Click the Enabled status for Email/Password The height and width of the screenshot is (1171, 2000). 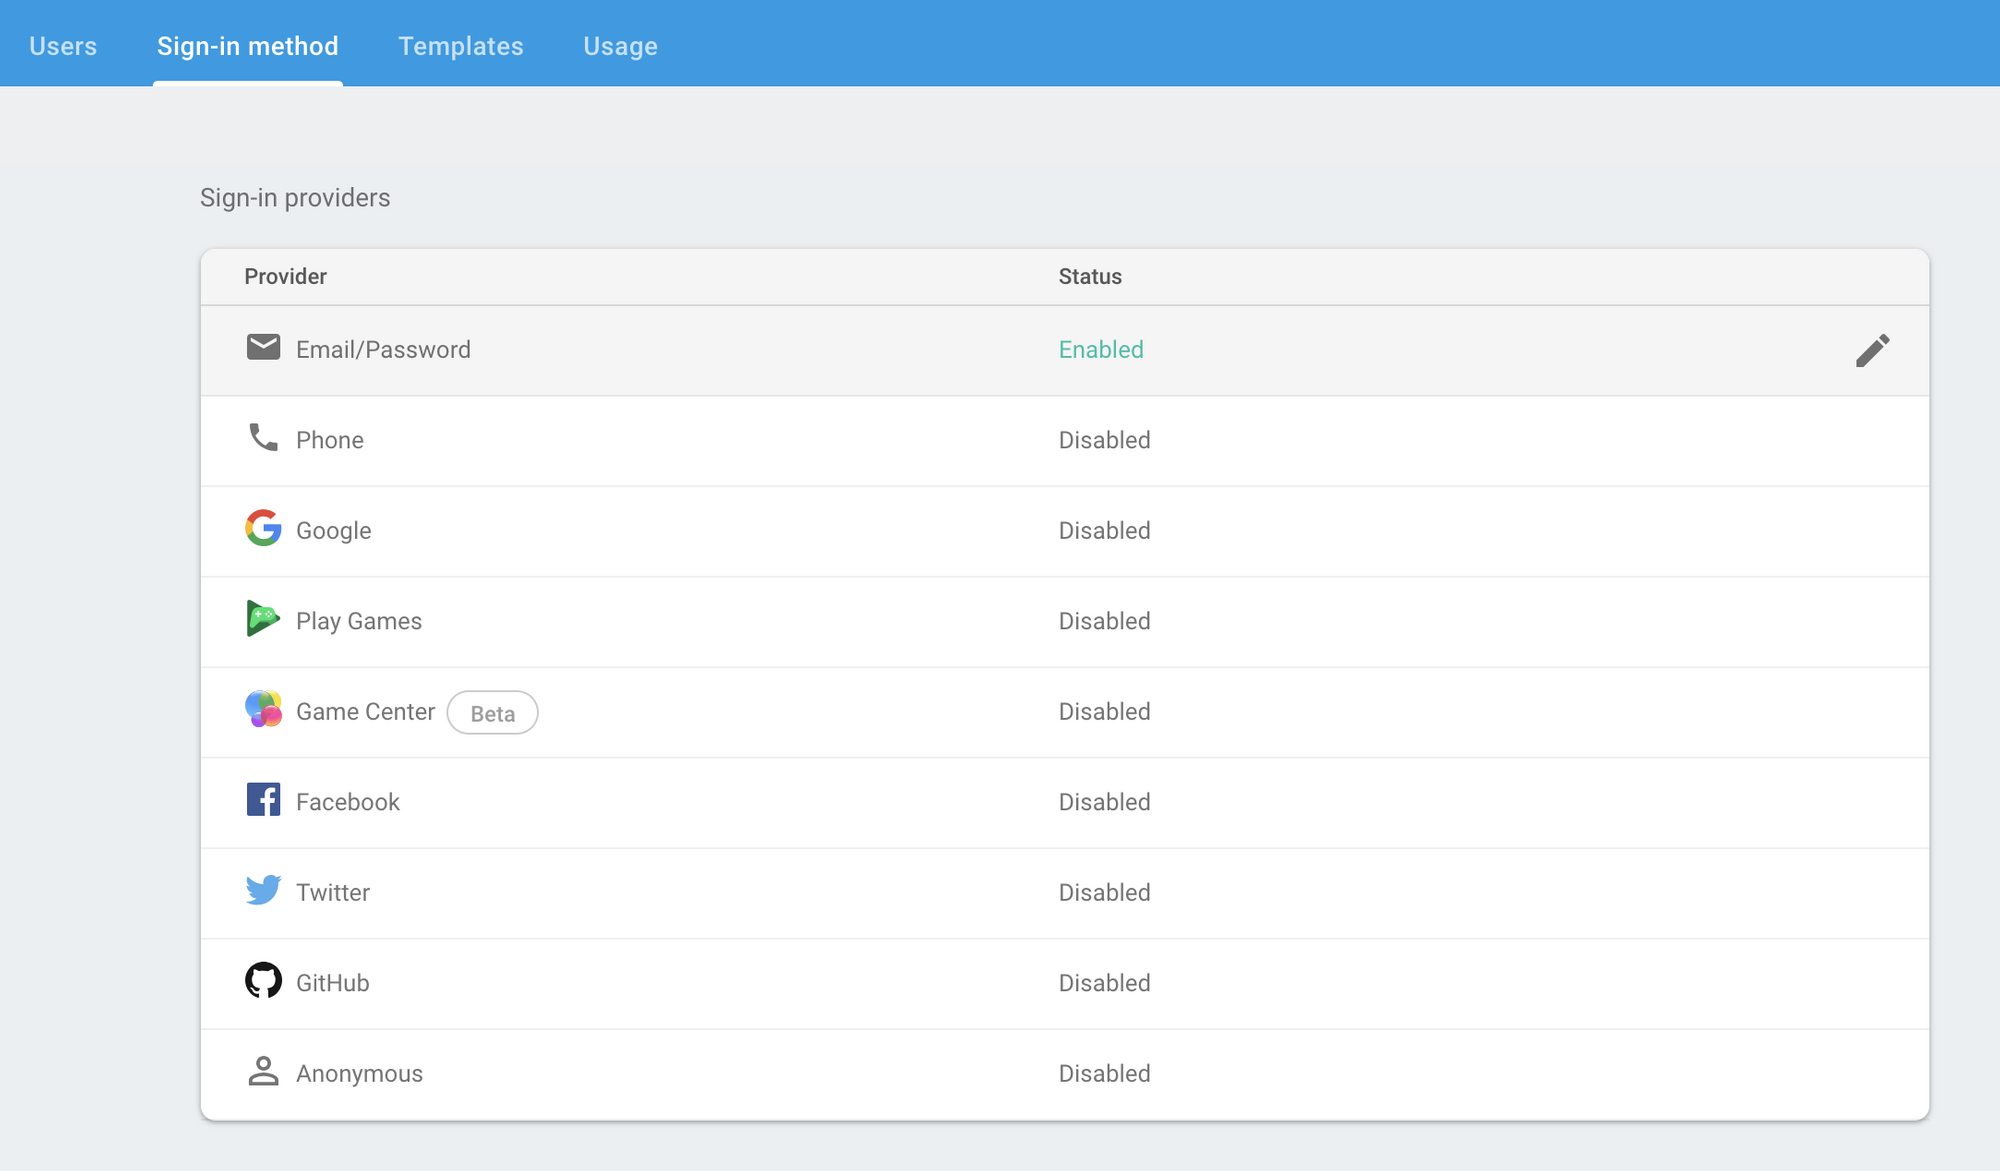tap(1101, 350)
